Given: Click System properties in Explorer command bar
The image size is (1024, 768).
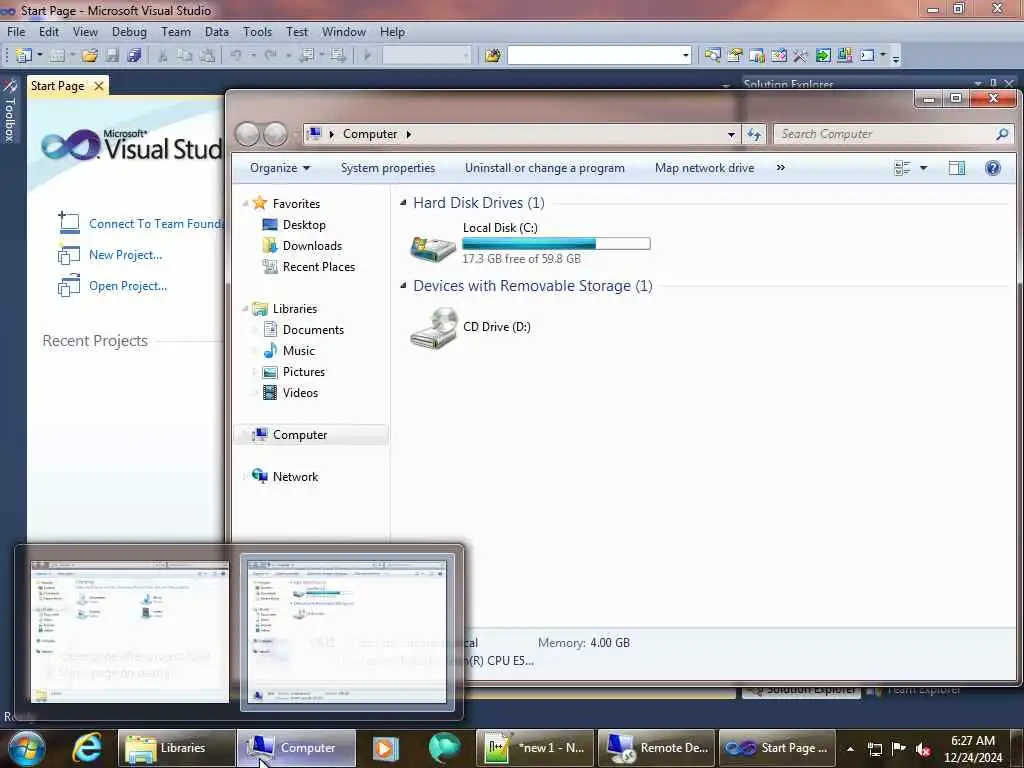Looking at the screenshot, I should point(388,168).
